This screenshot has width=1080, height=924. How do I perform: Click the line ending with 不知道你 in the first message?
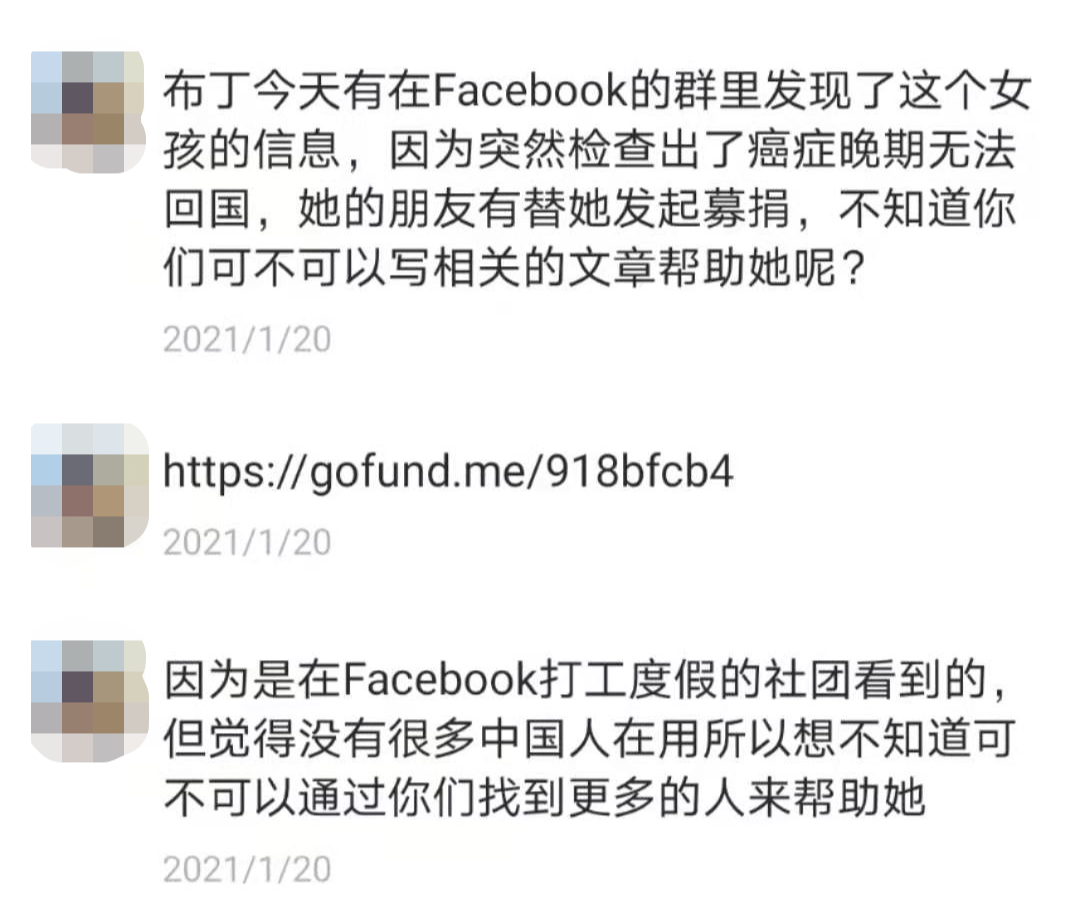coord(590,209)
